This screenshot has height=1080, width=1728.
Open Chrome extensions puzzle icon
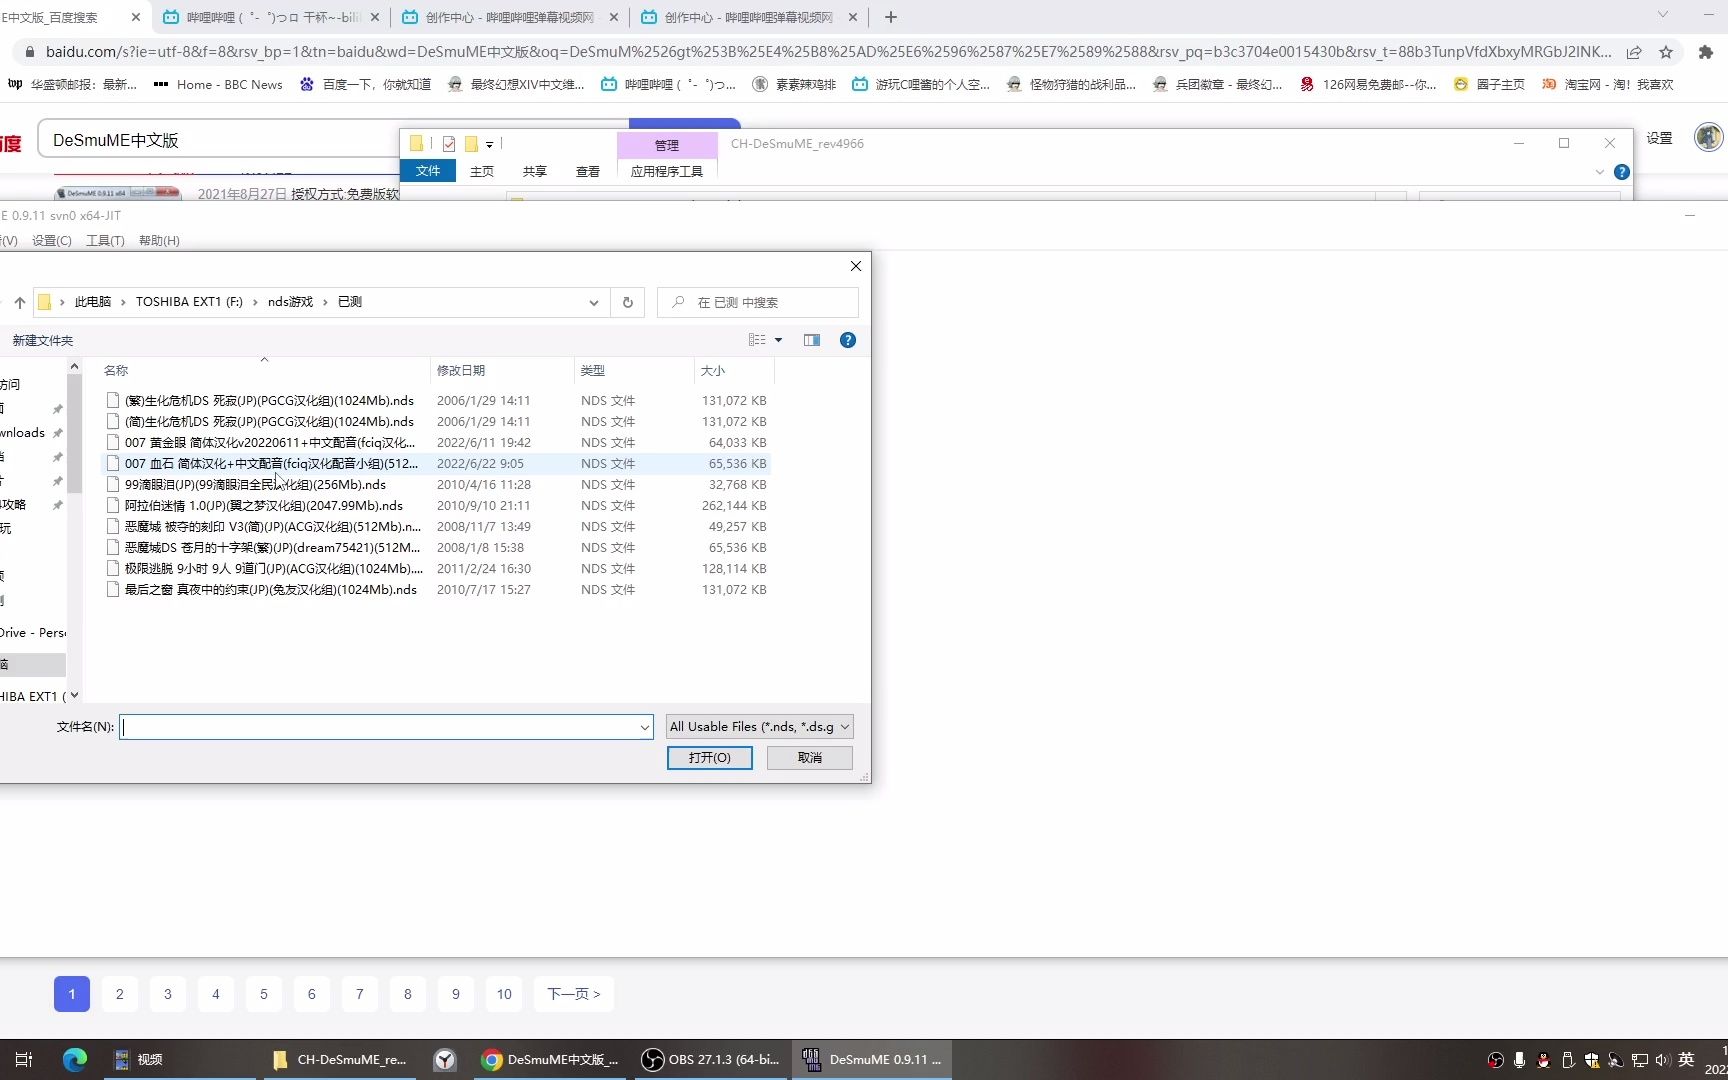point(1706,52)
